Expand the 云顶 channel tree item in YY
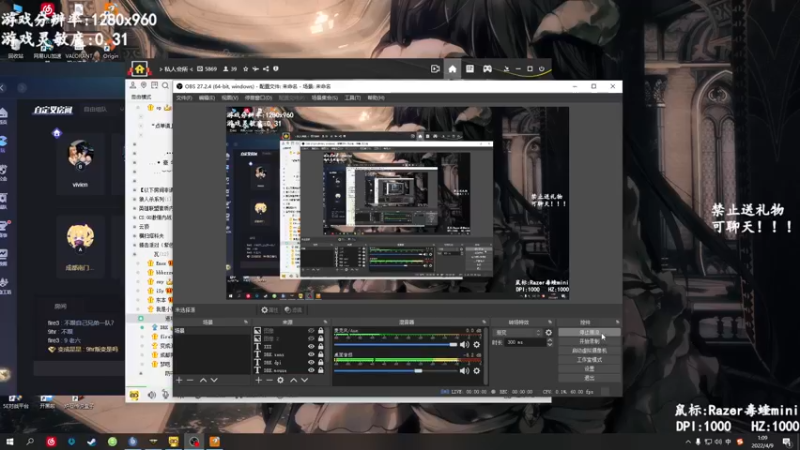Viewport: 800px width, 450px height. (x=135, y=227)
